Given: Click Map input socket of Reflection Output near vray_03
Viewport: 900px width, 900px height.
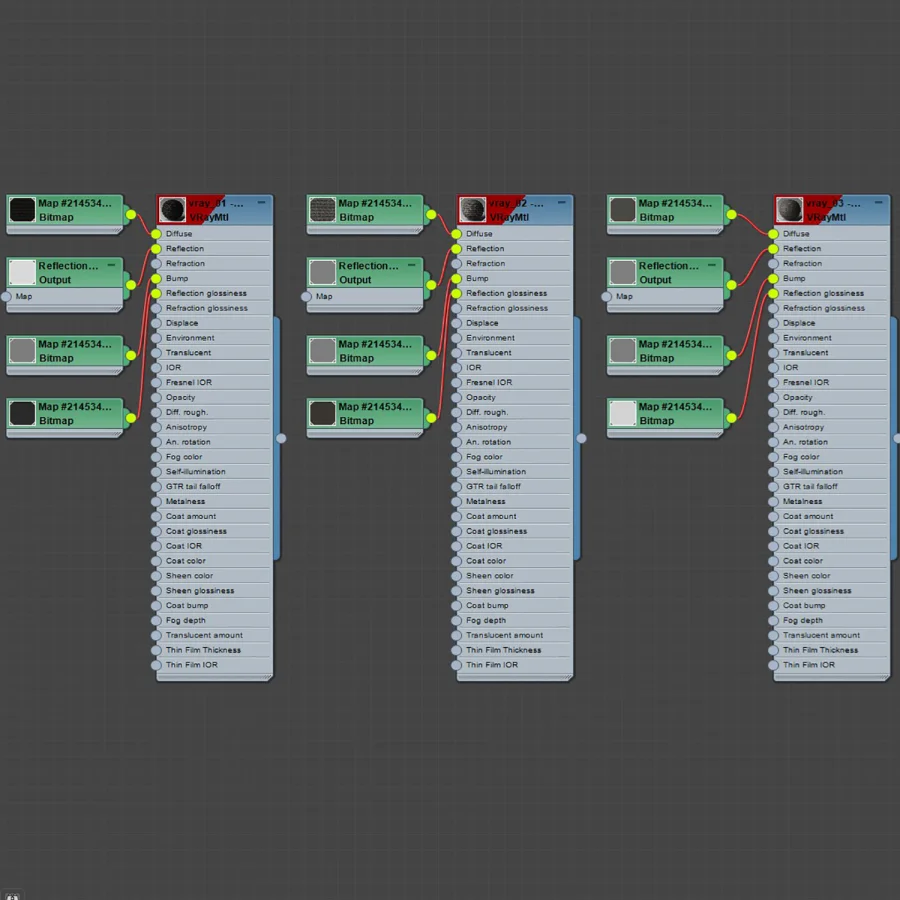Looking at the screenshot, I should tap(607, 297).
